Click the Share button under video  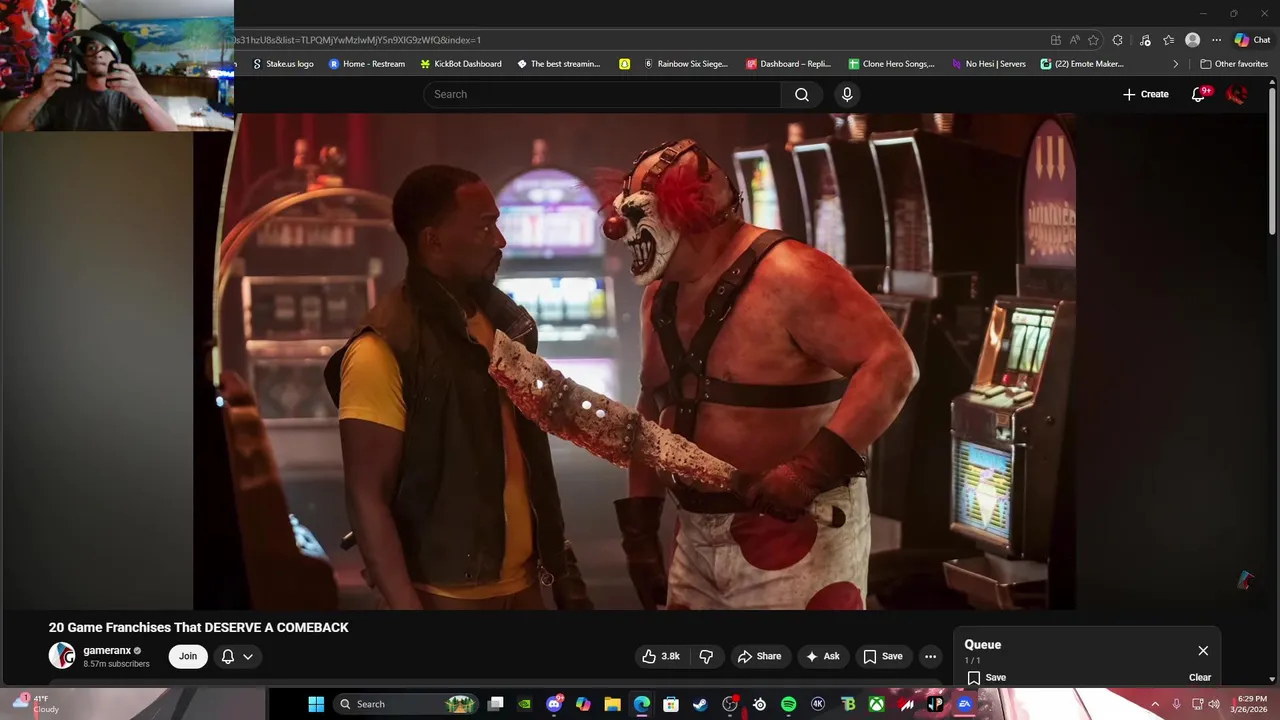click(759, 656)
